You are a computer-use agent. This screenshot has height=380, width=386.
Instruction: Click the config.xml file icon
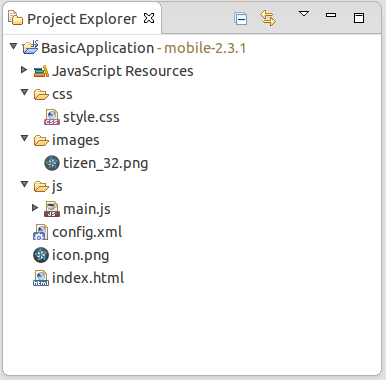coord(41,232)
